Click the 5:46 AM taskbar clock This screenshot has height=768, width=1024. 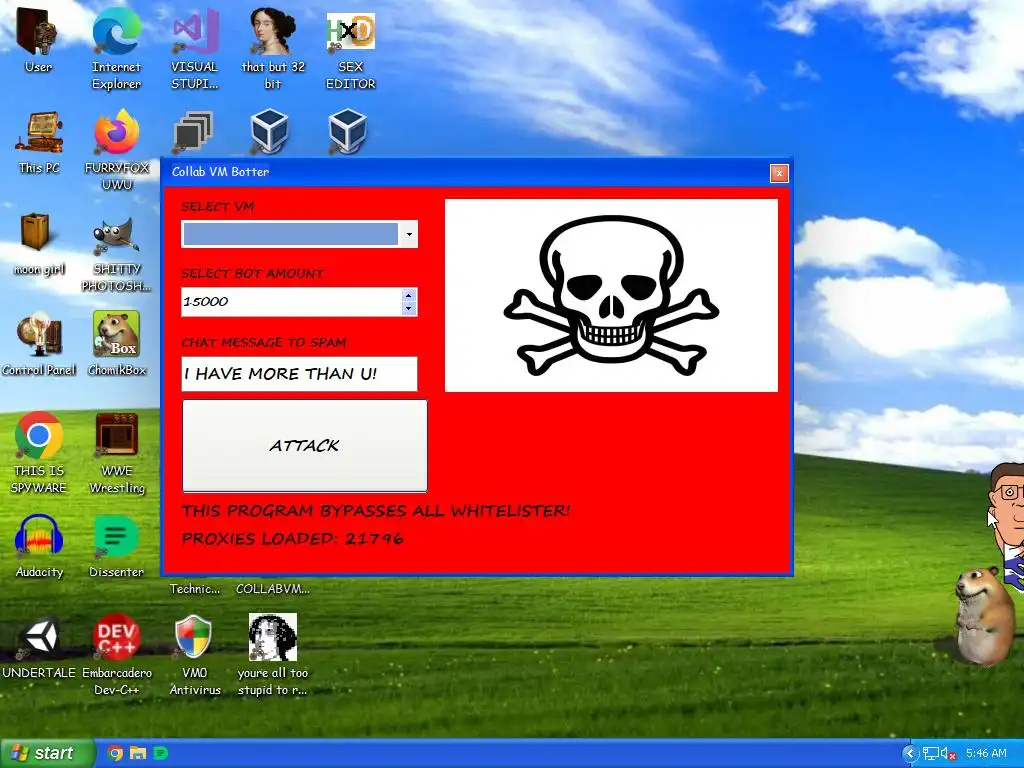tap(986, 754)
